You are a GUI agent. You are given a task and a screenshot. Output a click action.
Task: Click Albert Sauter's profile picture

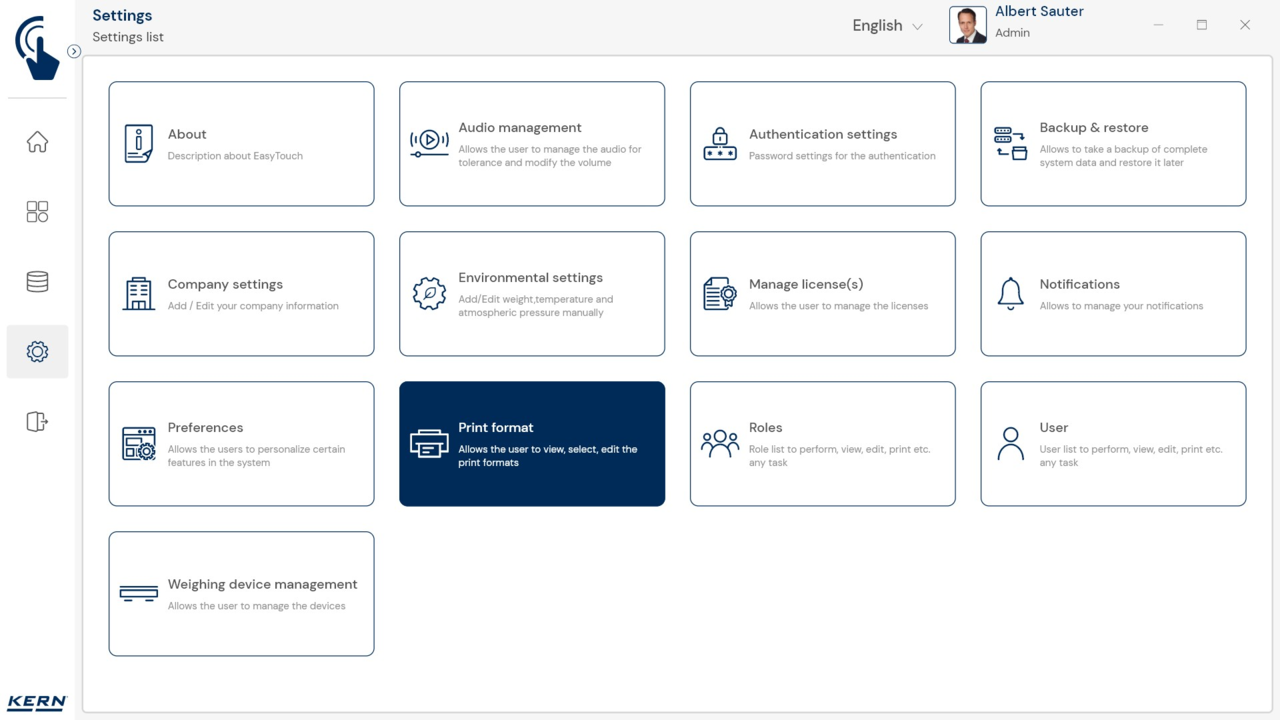967,26
